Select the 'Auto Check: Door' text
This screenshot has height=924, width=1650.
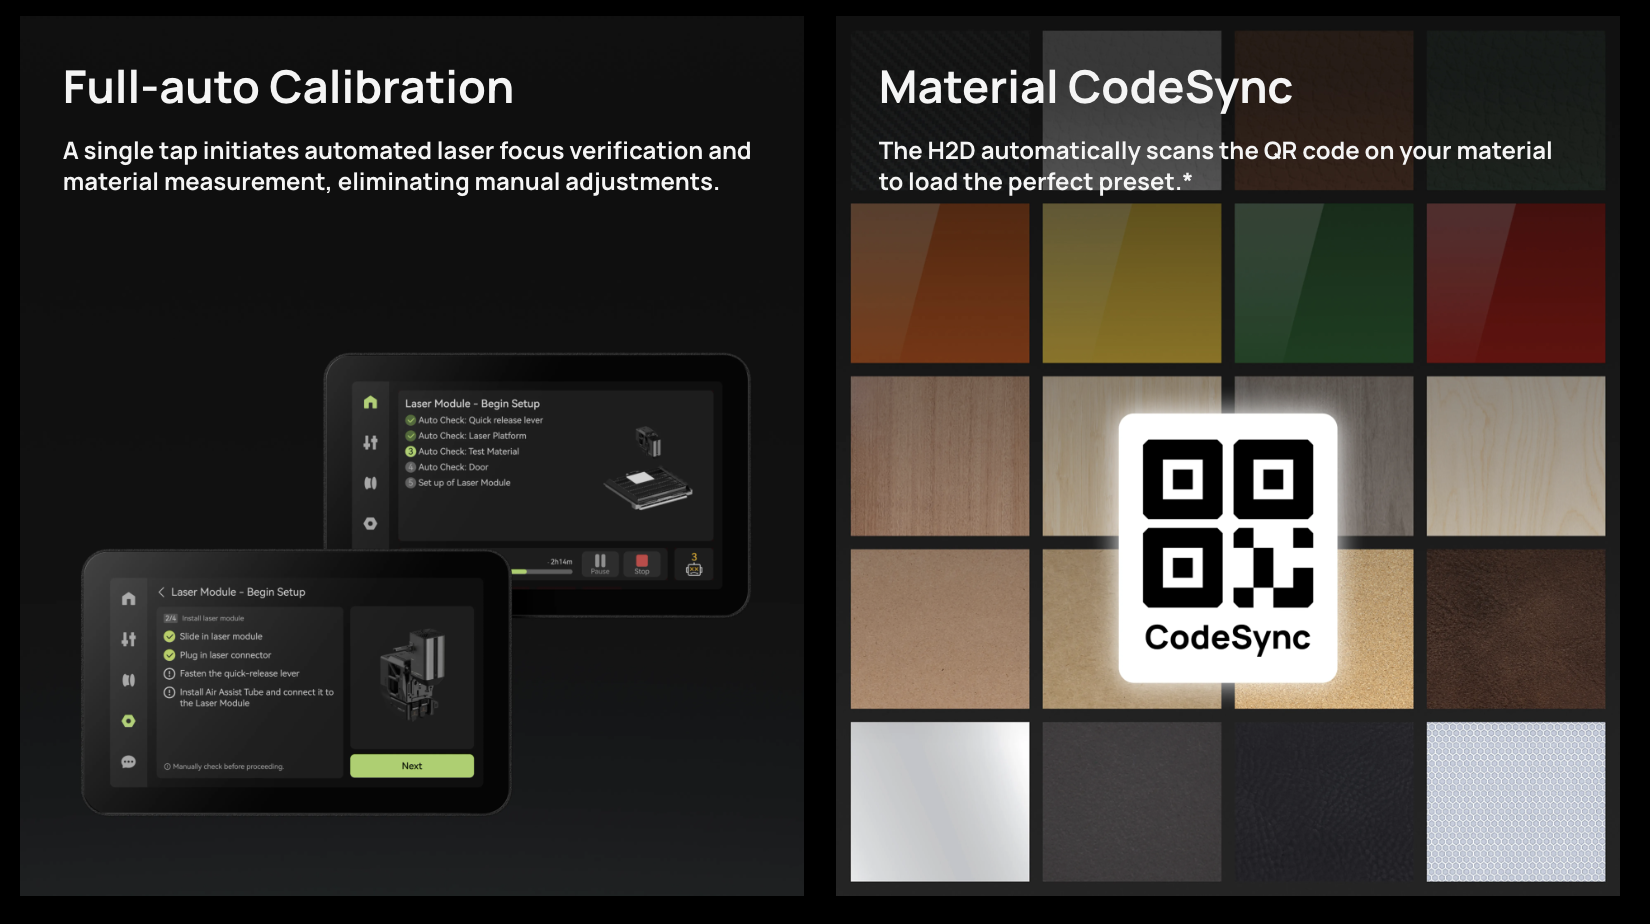coord(453,467)
